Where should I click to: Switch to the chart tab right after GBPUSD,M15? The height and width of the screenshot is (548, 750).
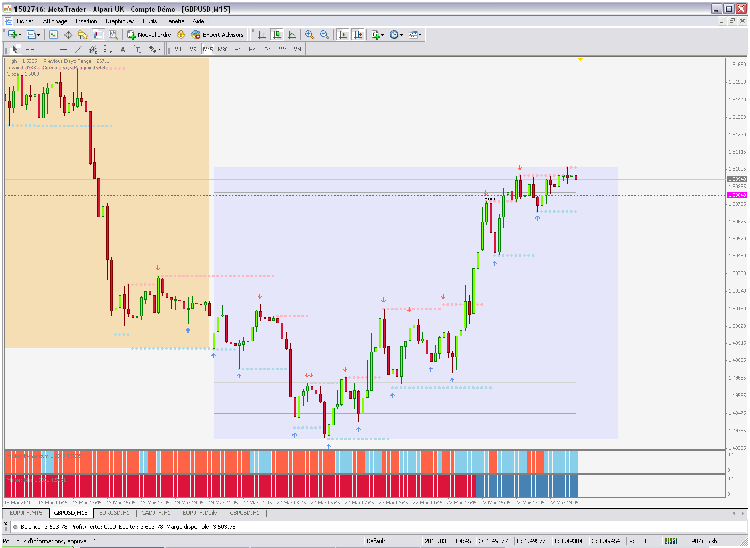[114, 513]
